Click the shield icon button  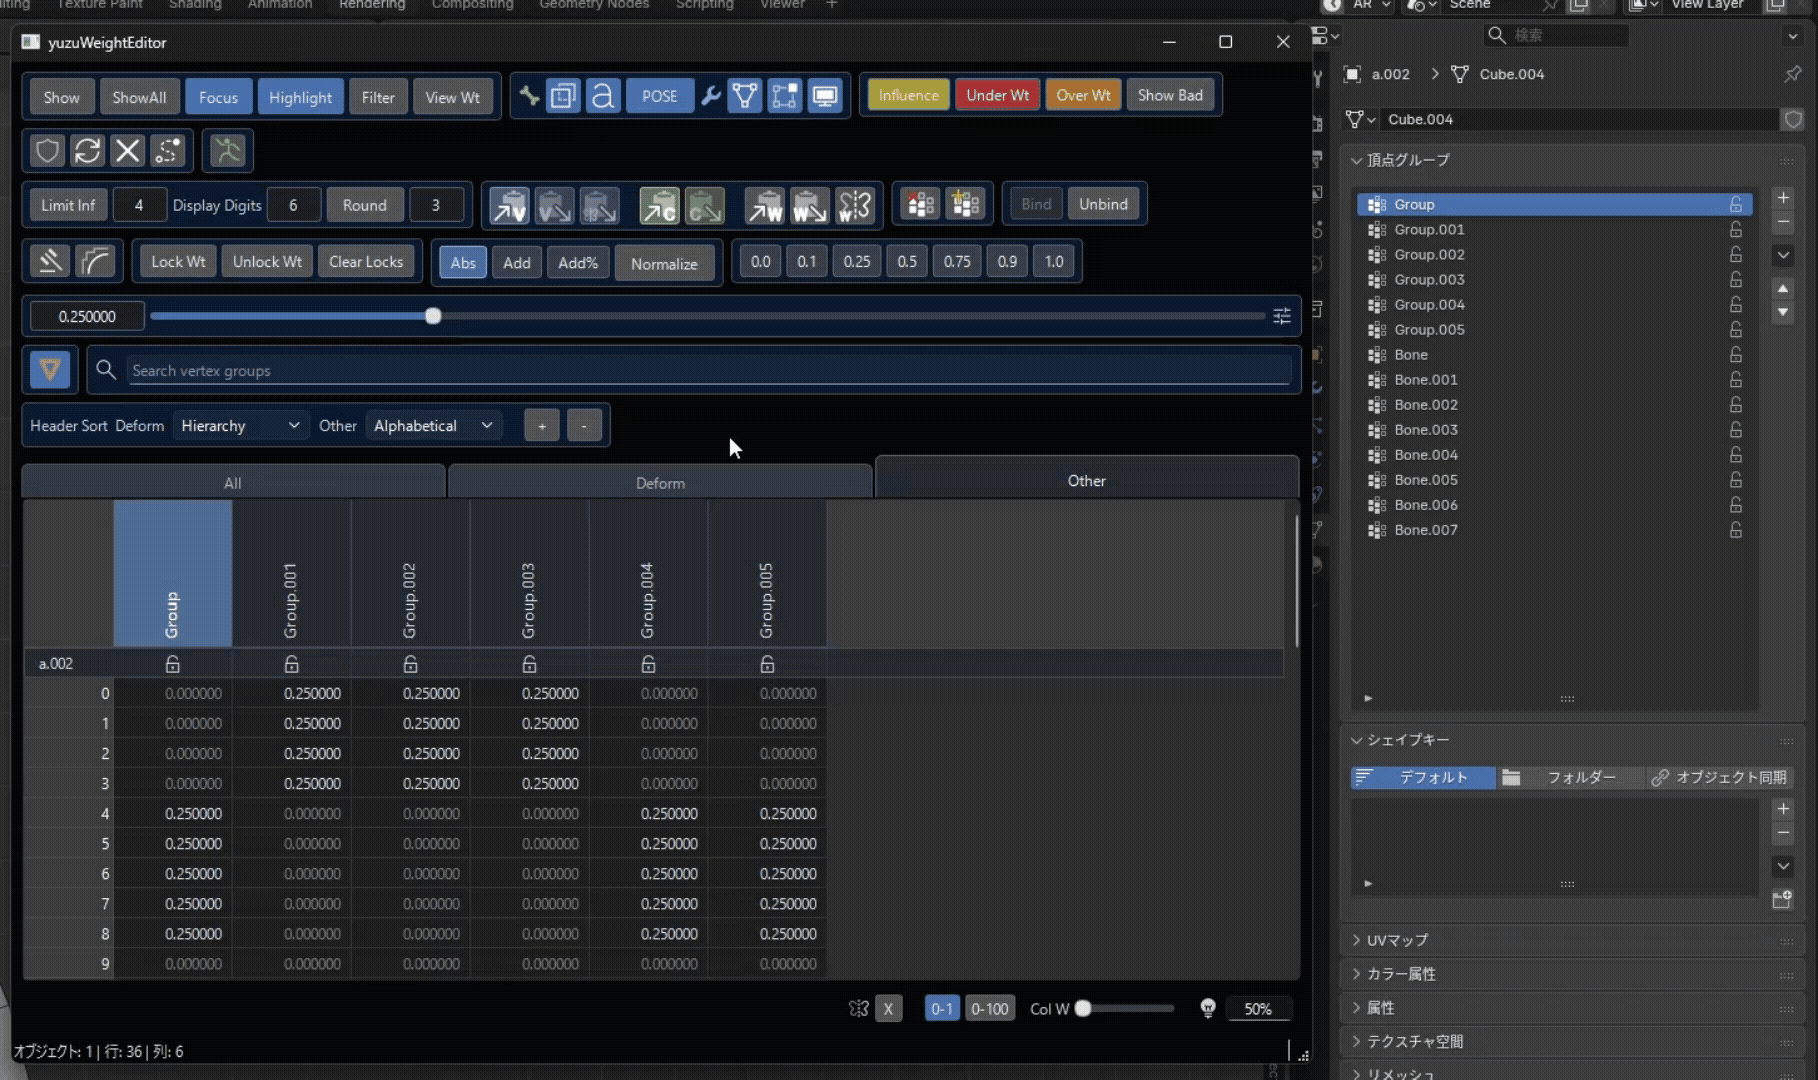coord(48,151)
